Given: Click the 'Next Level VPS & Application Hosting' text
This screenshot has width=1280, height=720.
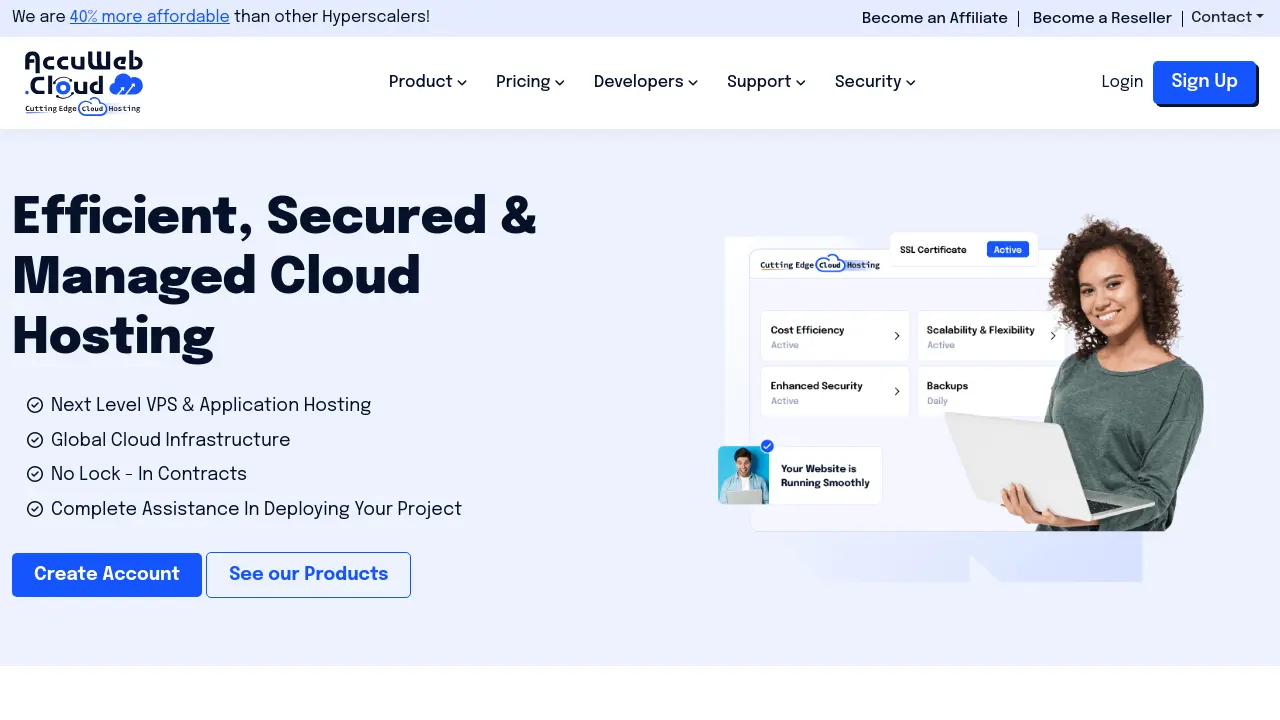Looking at the screenshot, I should [211, 405].
